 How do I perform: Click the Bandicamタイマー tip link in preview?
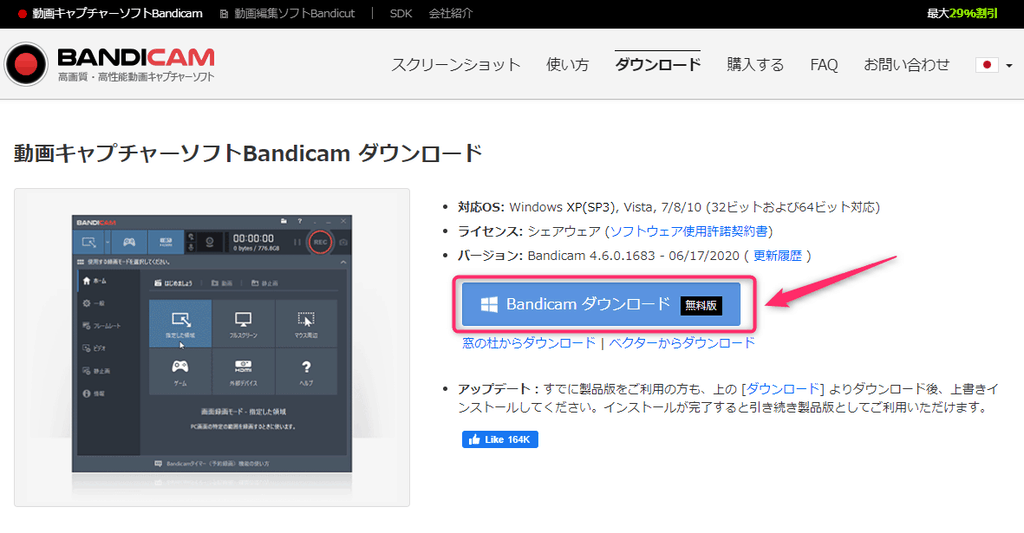[212, 464]
